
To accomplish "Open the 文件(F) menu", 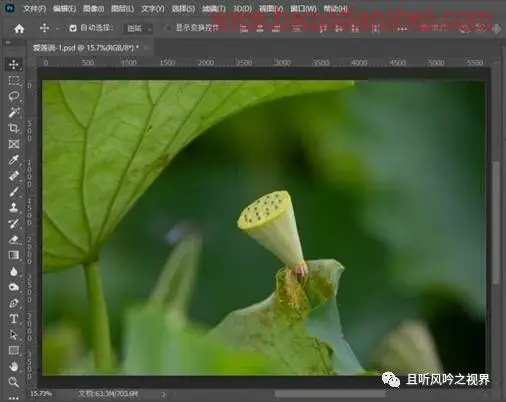I will tap(35, 9).
